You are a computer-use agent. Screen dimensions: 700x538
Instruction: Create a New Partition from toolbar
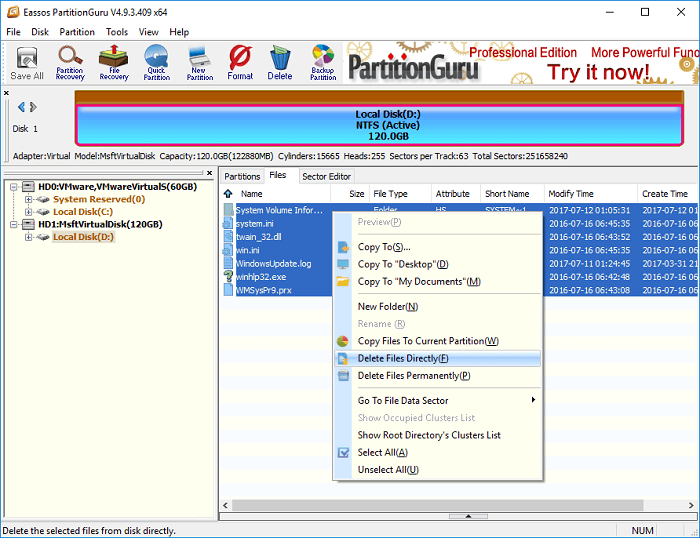(200, 63)
